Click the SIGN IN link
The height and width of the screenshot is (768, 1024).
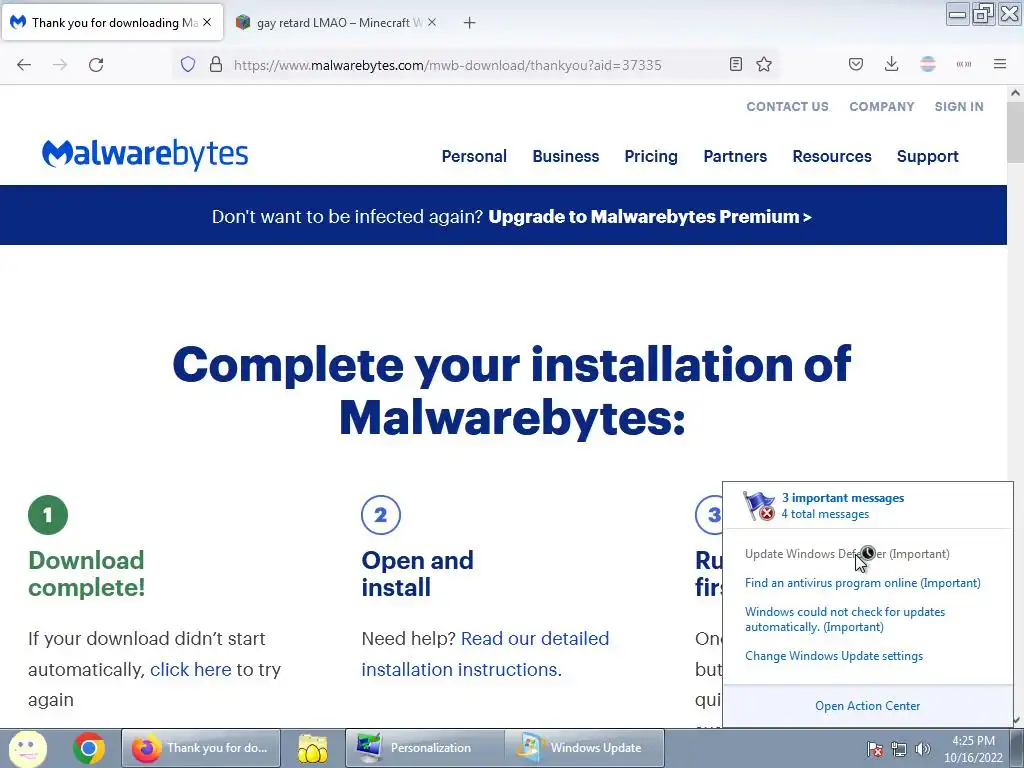[959, 106]
